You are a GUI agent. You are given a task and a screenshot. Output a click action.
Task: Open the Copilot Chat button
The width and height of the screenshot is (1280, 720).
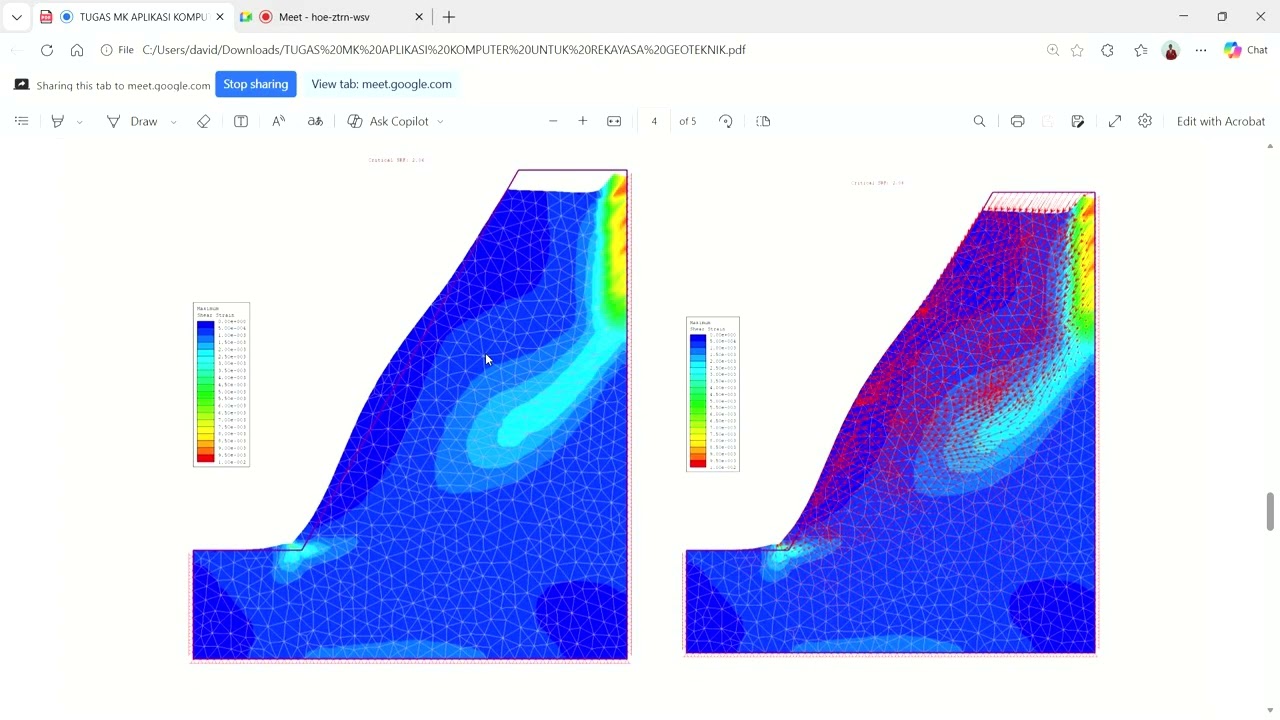click(1246, 50)
